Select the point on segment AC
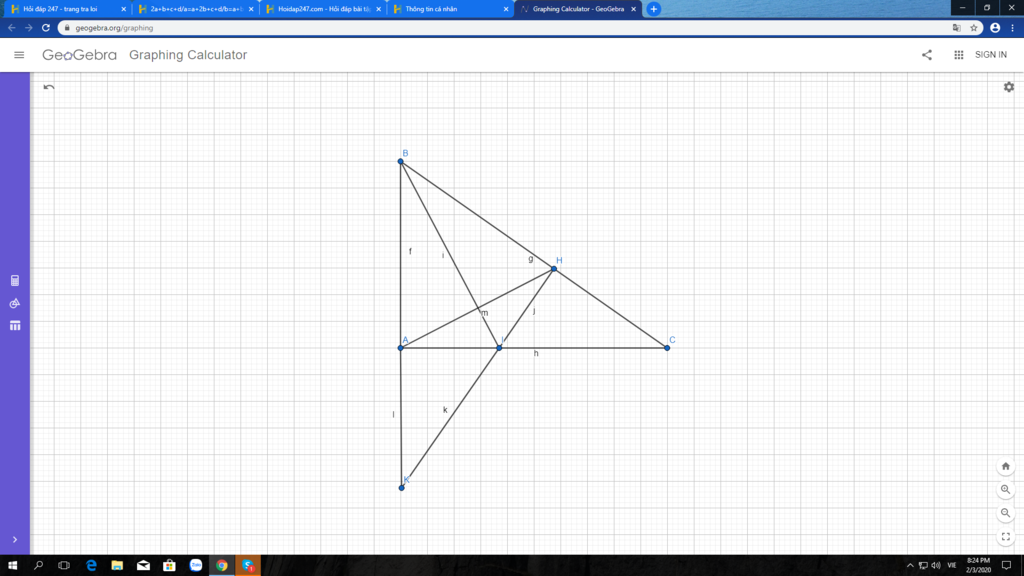This screenshot has height=576, width=1024. click(499, 348)
